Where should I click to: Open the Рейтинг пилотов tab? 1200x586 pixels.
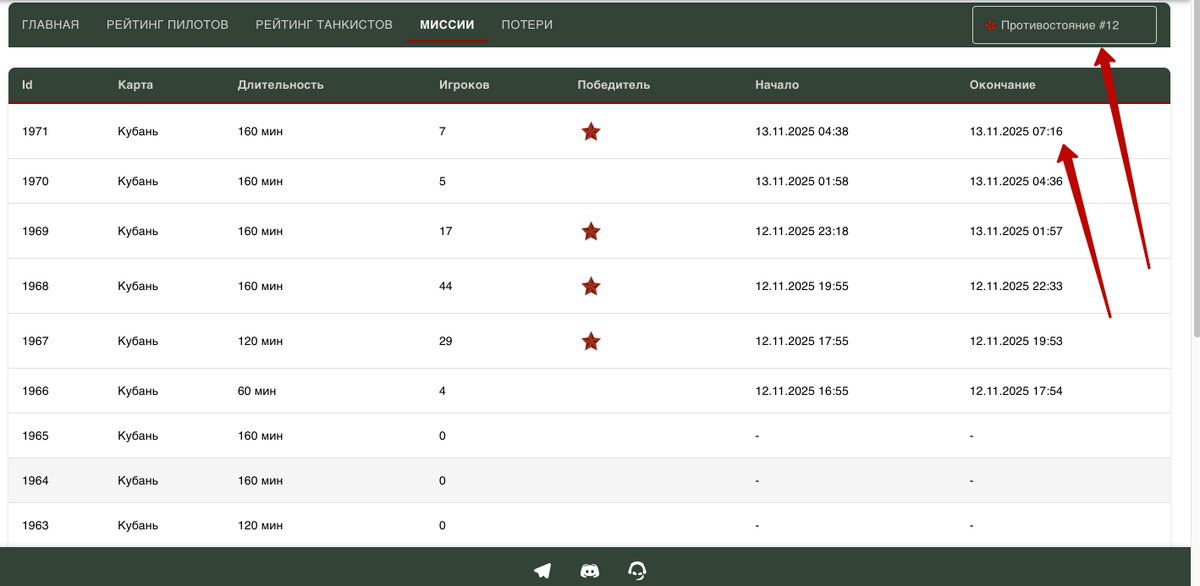[x=167, y=24]
